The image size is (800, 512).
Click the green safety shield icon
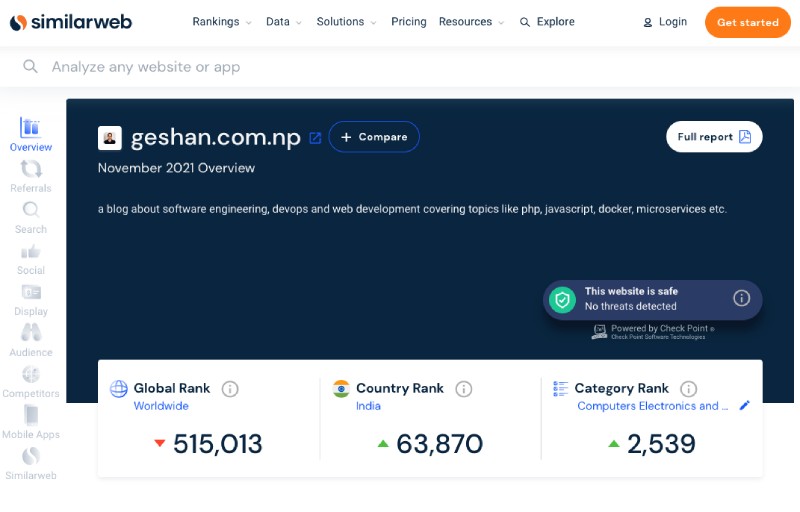(562, 300)
